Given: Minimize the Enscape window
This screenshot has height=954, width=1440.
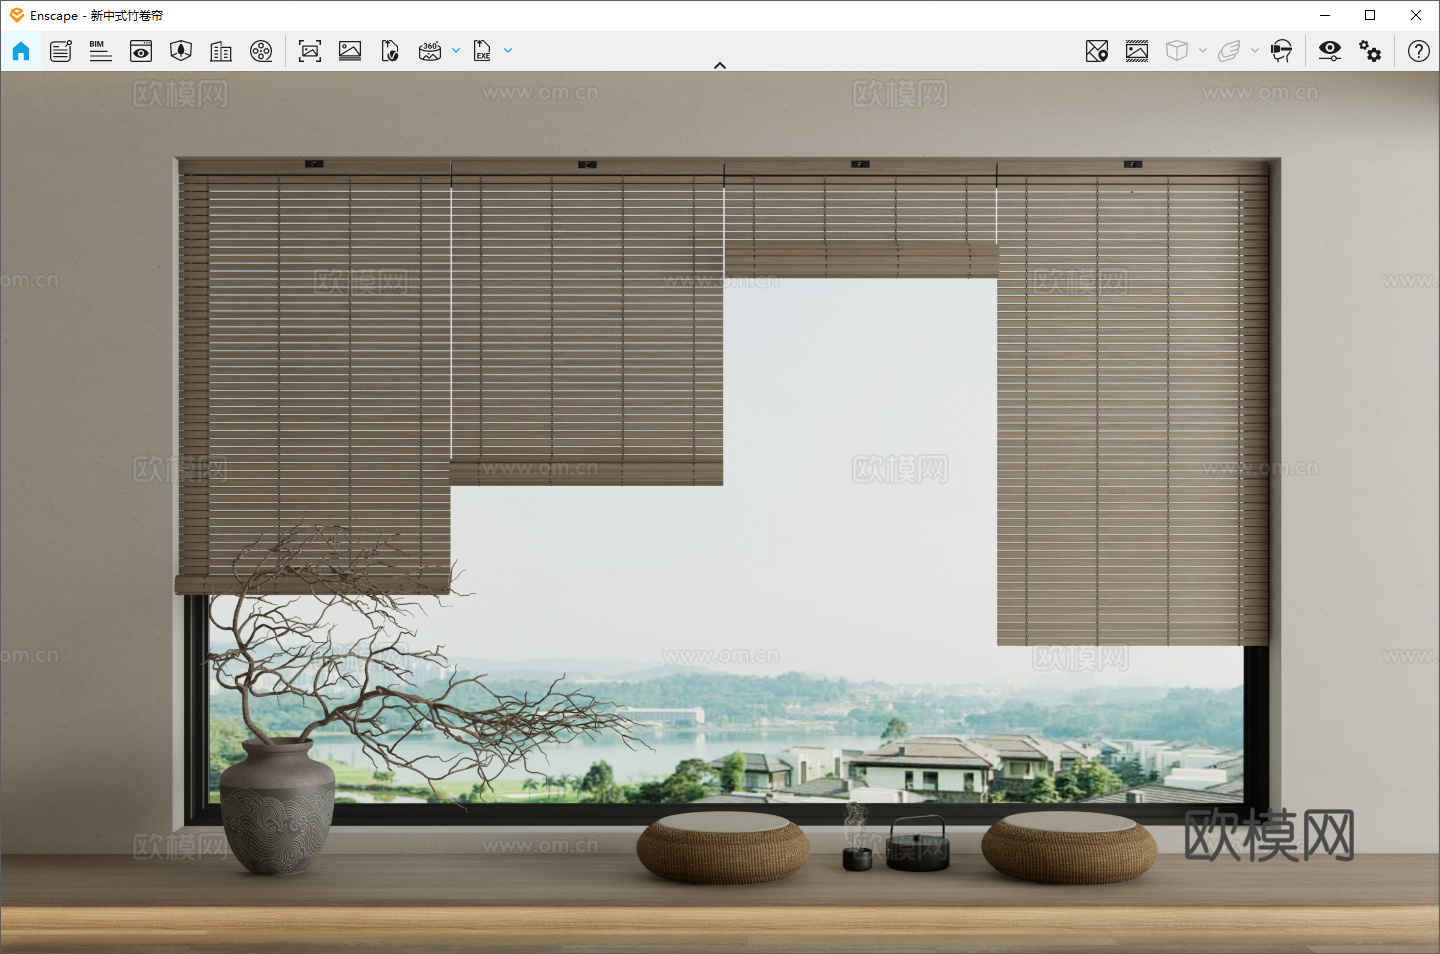Looking at the screenshot, I should point(1325,15).
